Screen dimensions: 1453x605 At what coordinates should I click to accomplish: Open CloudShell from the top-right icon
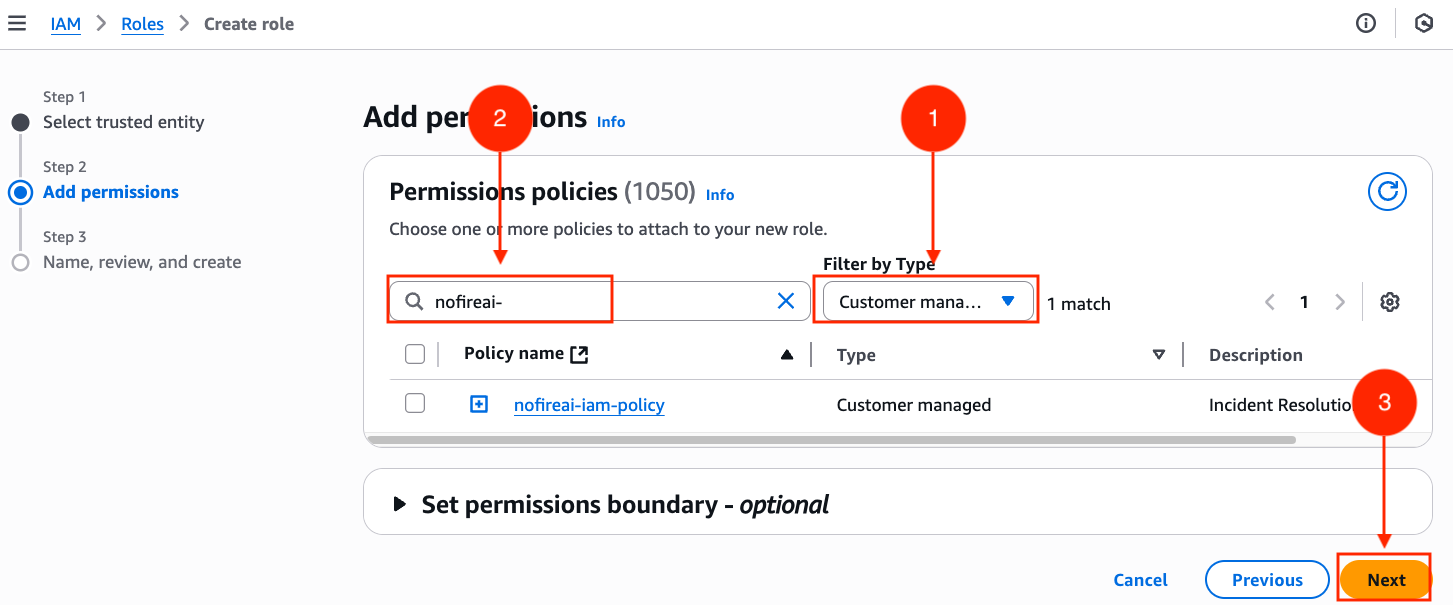click(x=1423, y=23)
